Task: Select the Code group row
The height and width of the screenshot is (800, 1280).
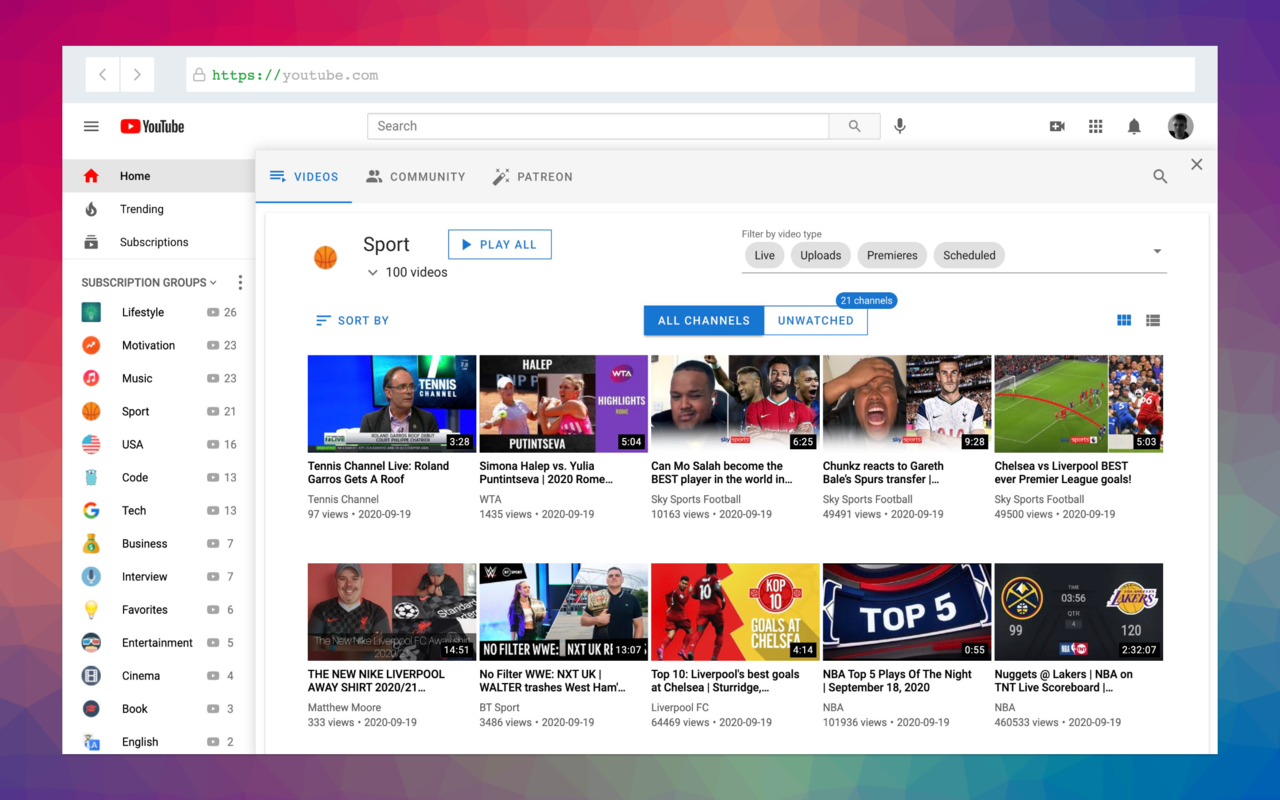Action: 159,477
